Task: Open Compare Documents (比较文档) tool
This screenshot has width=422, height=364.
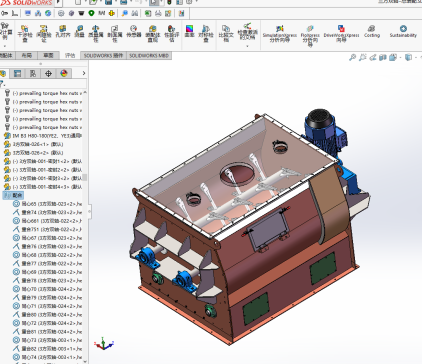Action: [x=226, y=33]
